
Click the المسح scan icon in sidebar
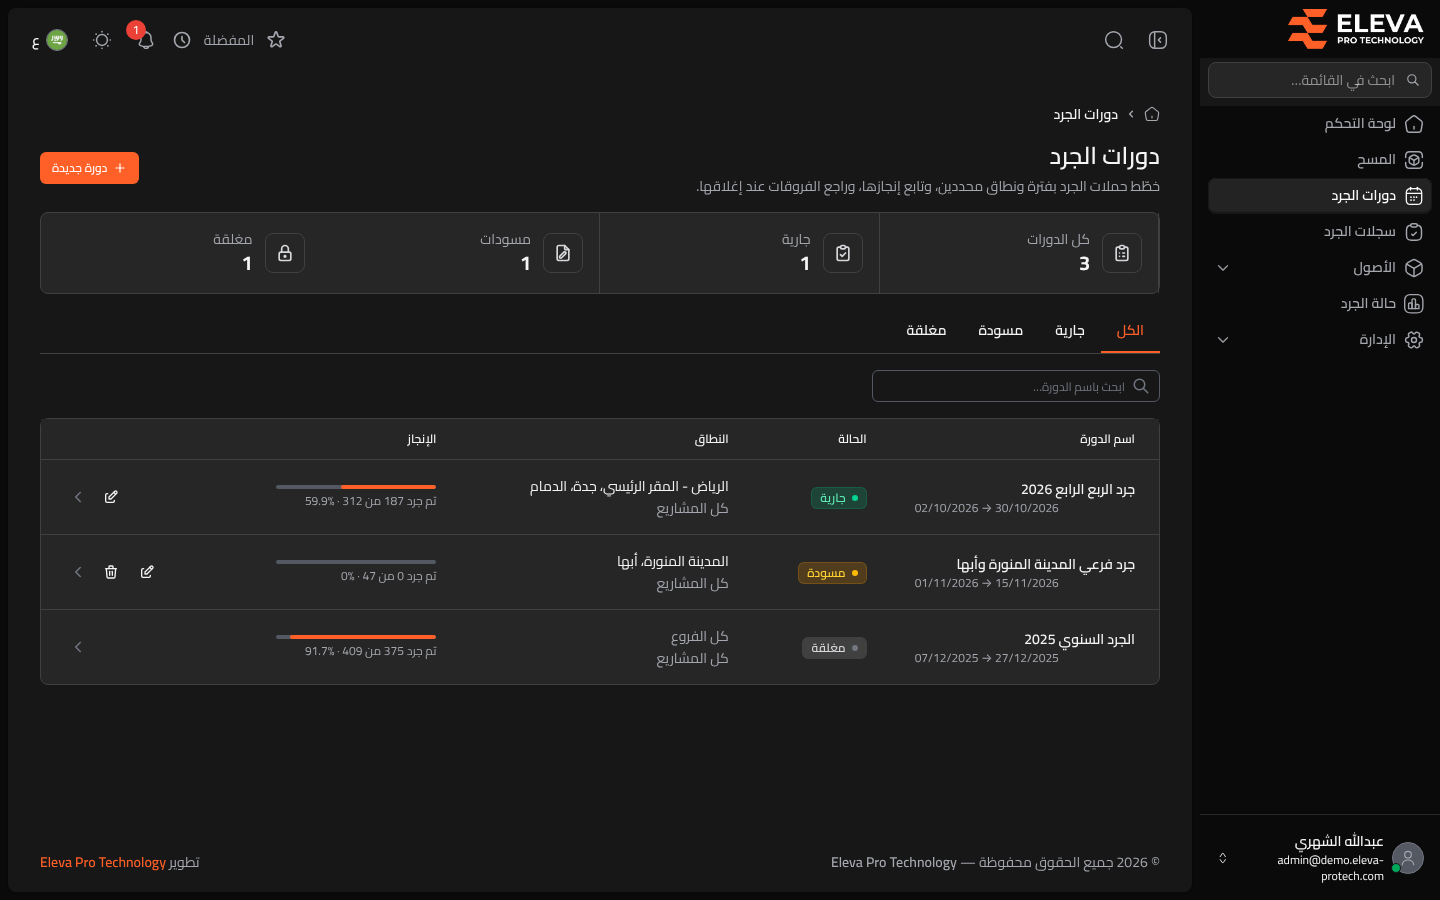pyautogui.click(x=1414, y=160)
